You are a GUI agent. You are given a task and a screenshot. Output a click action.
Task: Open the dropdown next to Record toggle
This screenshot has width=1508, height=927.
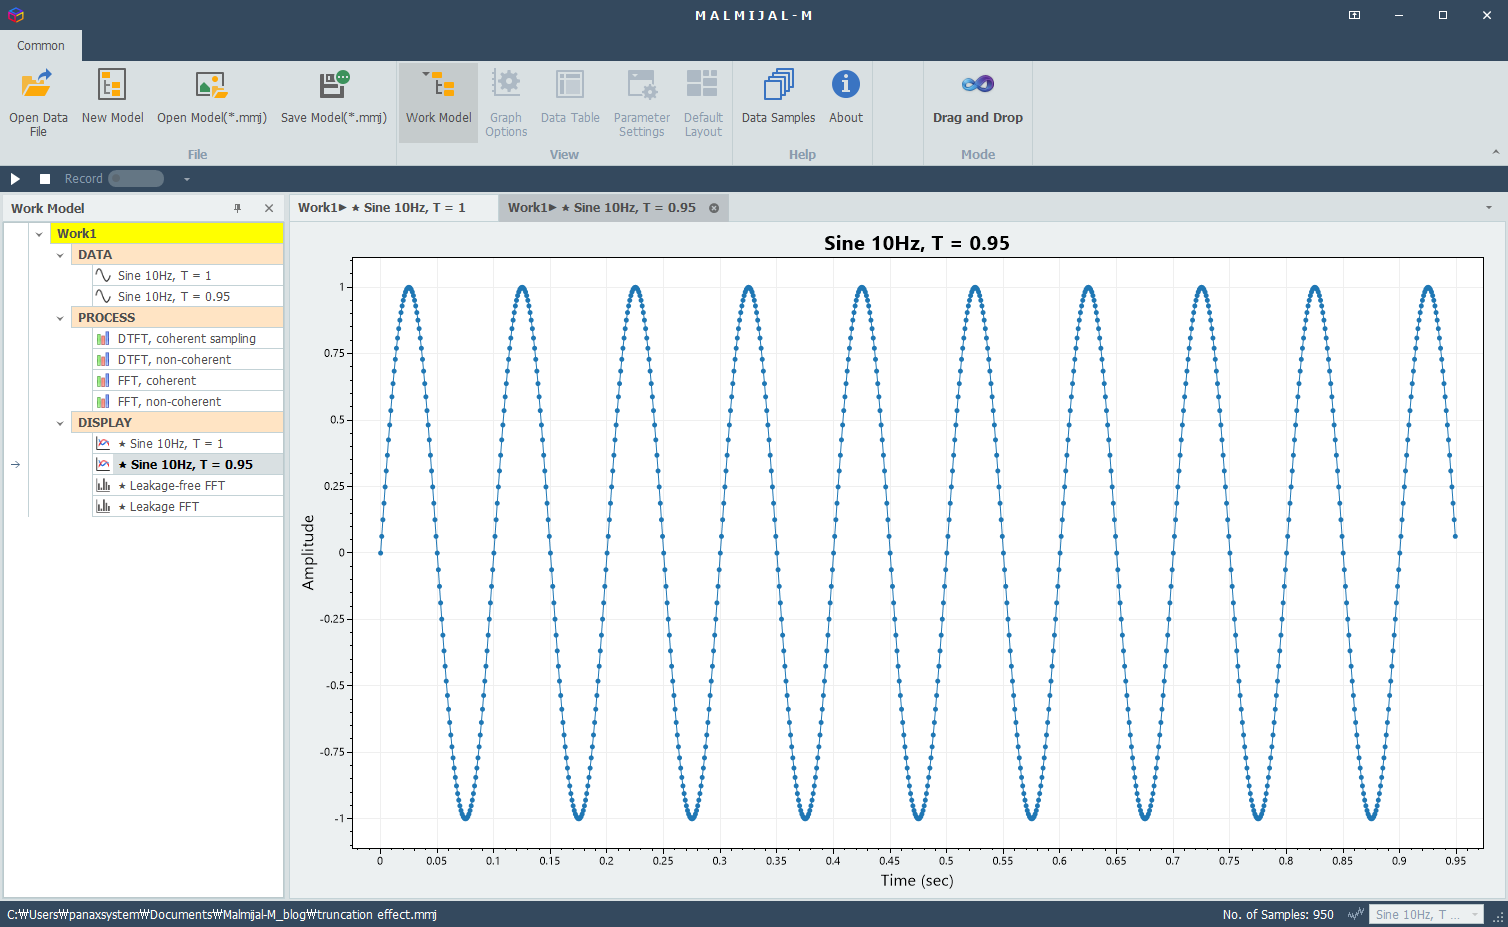pyautogui.click(x=186, y=179)
